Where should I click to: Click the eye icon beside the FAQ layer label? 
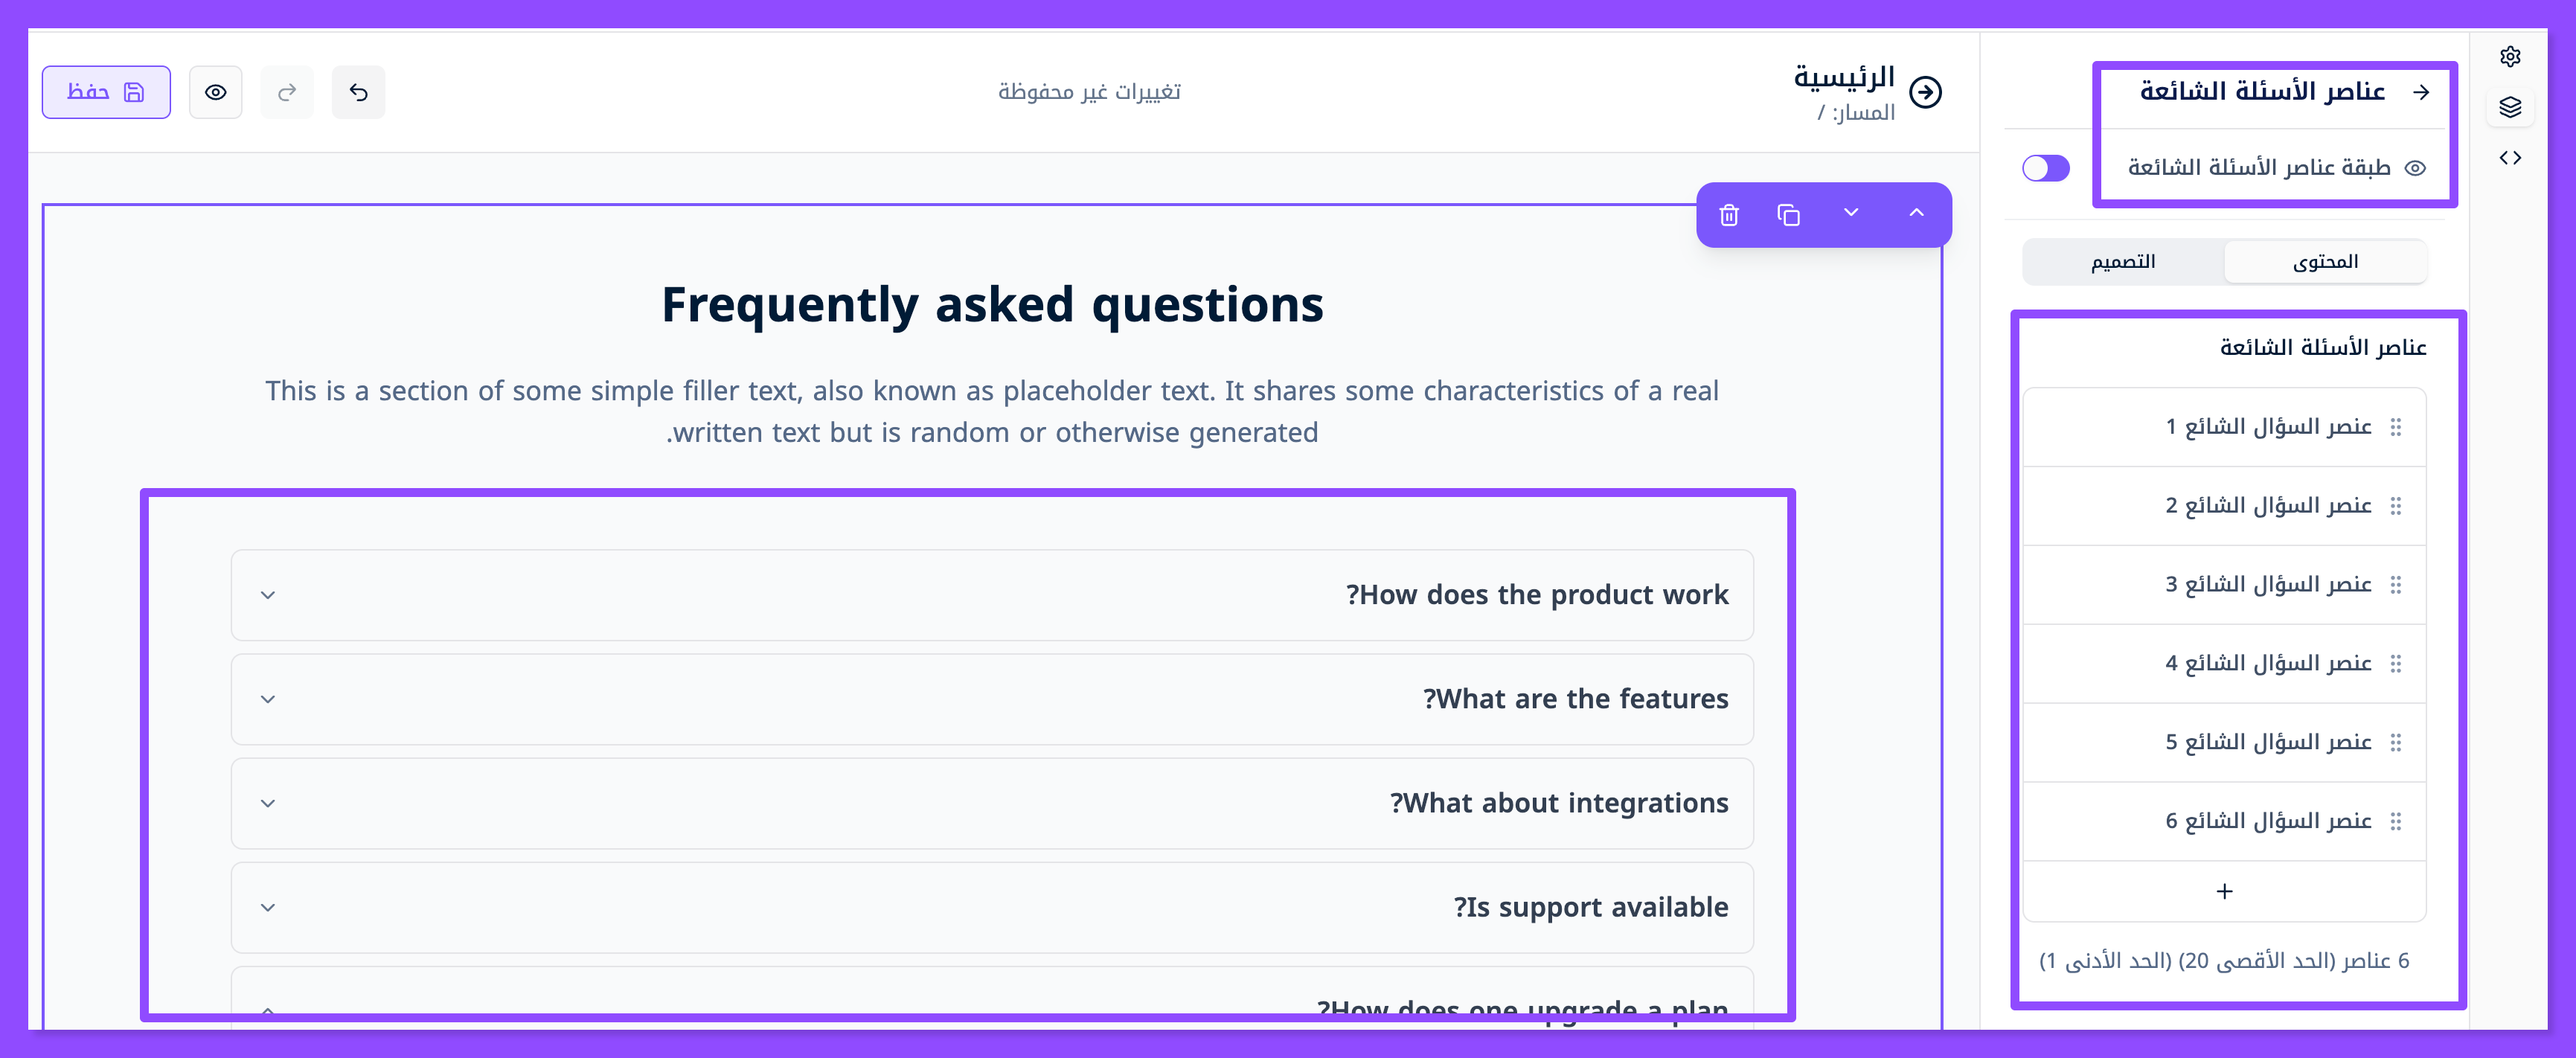(2415, 168)
